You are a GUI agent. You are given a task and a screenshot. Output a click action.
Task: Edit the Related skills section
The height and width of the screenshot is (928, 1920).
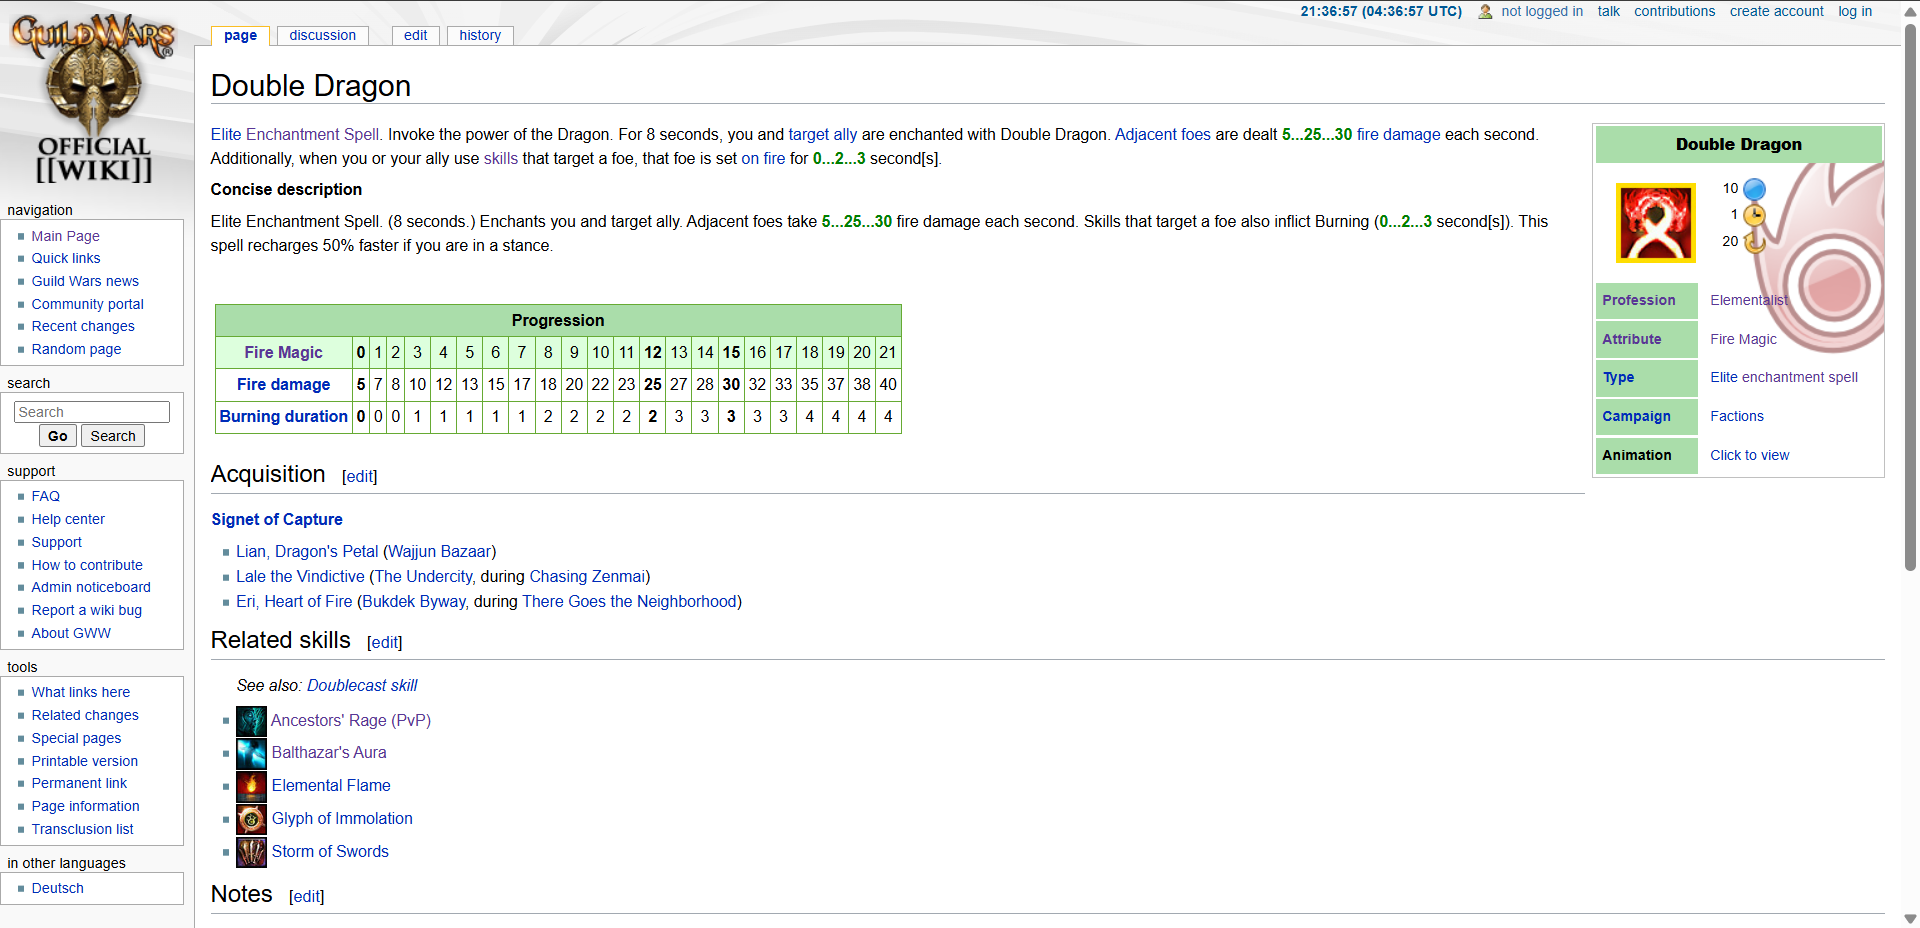[385, 643]
